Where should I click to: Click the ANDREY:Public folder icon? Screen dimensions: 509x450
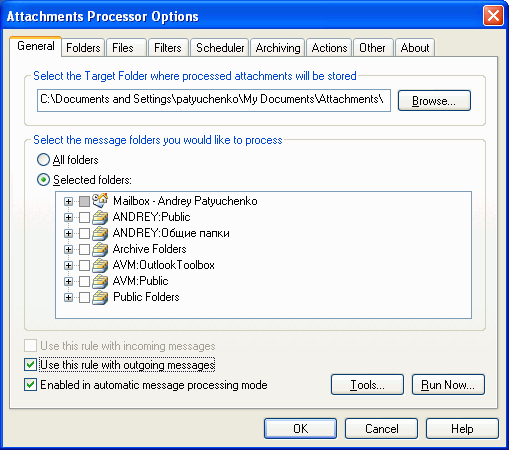[x=100, y=217]
